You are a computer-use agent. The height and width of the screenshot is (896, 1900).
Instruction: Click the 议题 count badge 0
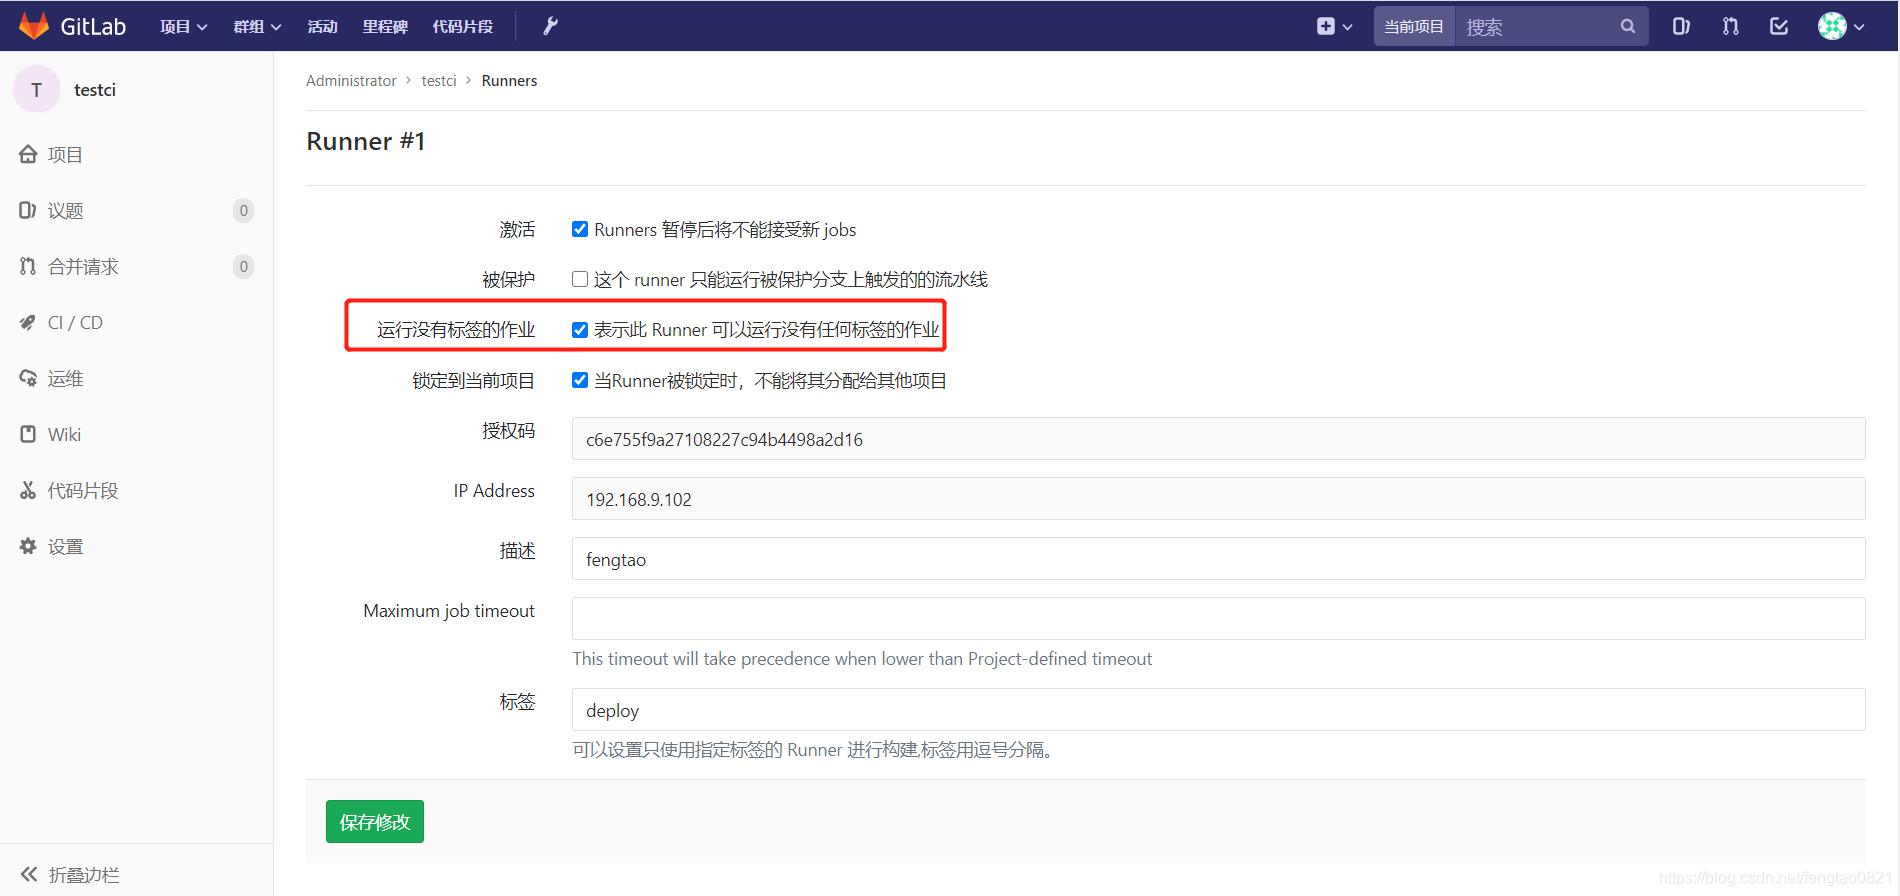(x=243, y=210)
